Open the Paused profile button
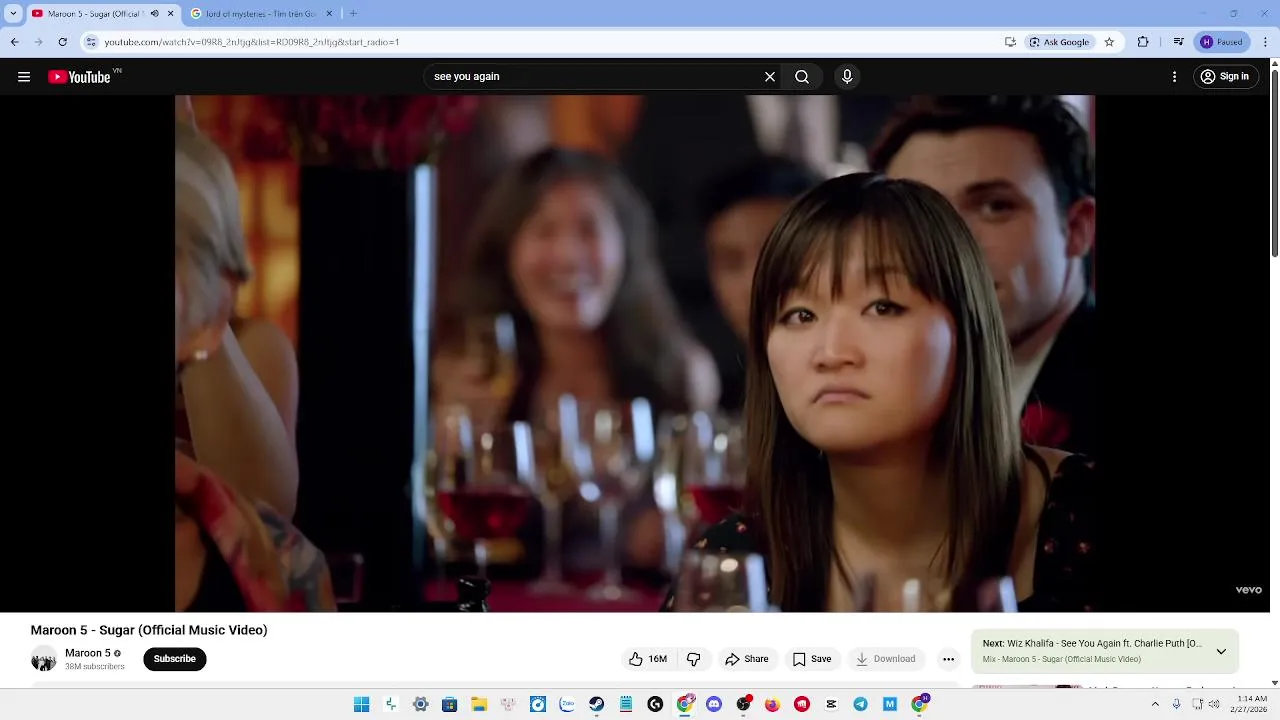Image resolution: width=1280 pixels, height=720 pixels. click(x=1222, y=42)
